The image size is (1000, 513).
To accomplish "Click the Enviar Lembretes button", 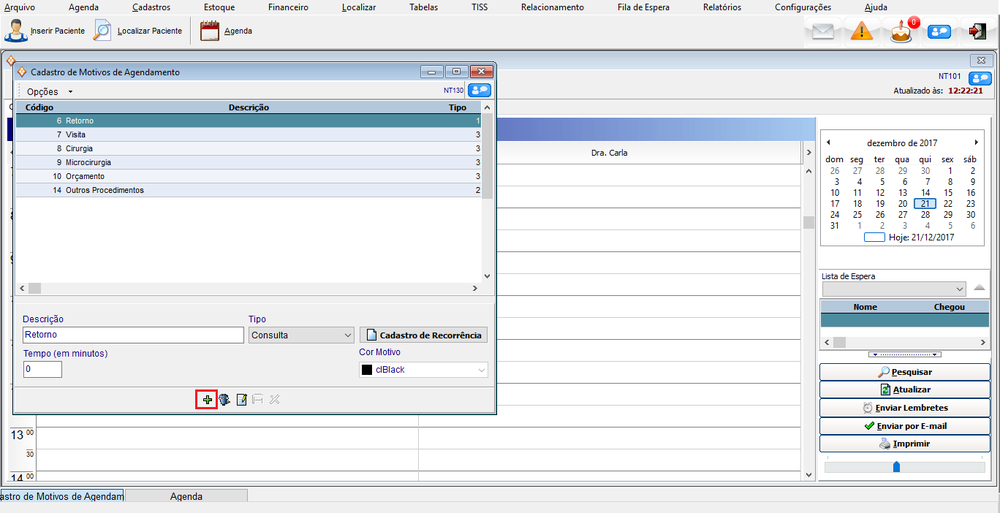I will point(903,408).
